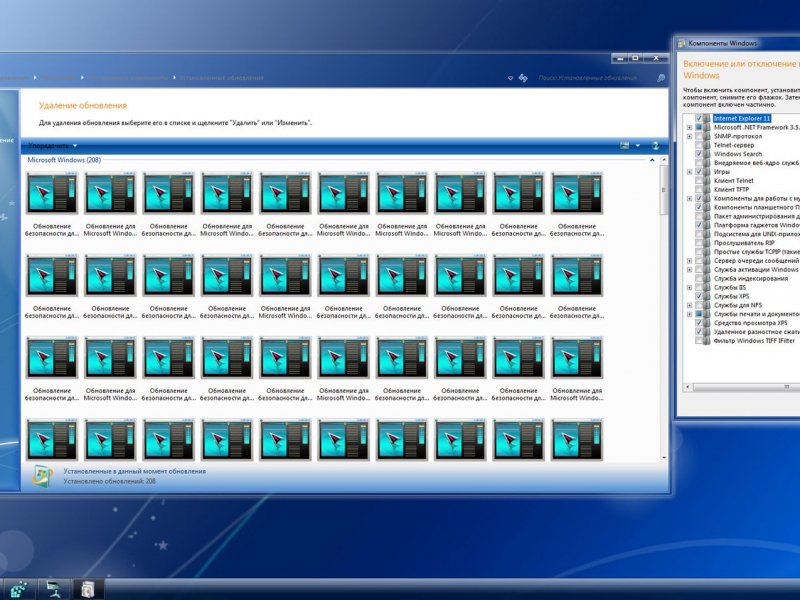The height and width of the screenshot is (600, 800).
Task: Check the Клиент Telnet checkbox
Action: click(698, 181)
